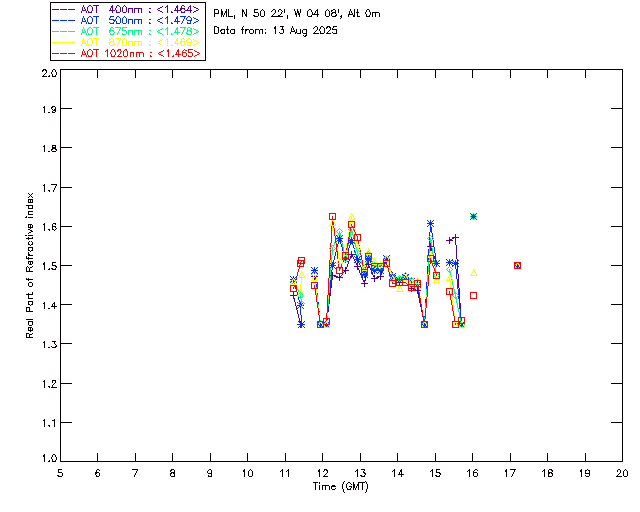
Task: Click the x-axis tick label 9
Action: click(210, 473)
